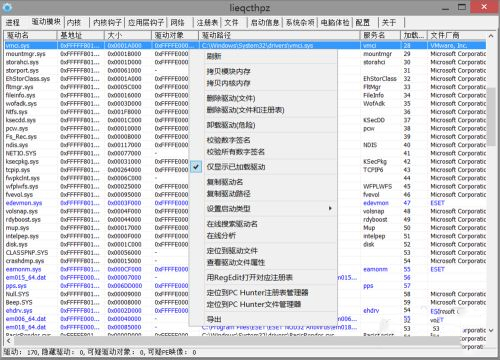Choose 定位到PC Hunter注册表管理器 entry

click(257, 293)
